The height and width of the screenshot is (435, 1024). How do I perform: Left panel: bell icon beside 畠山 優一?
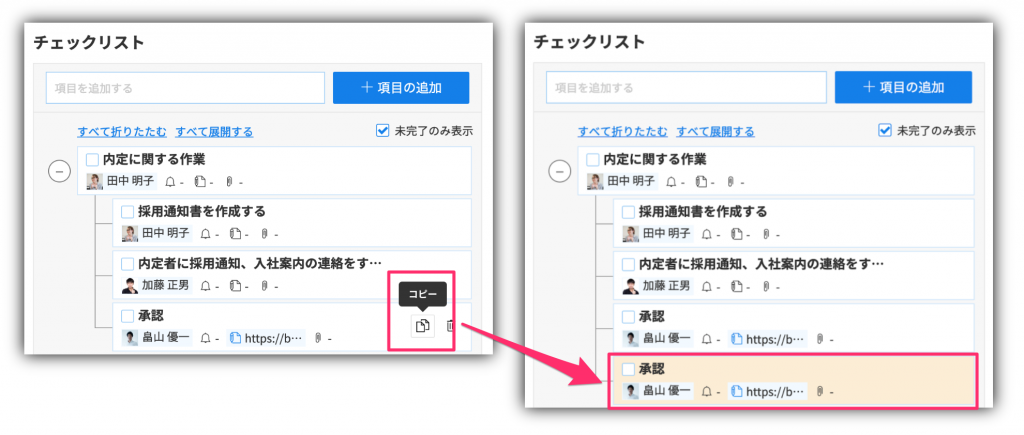[206, 338]
